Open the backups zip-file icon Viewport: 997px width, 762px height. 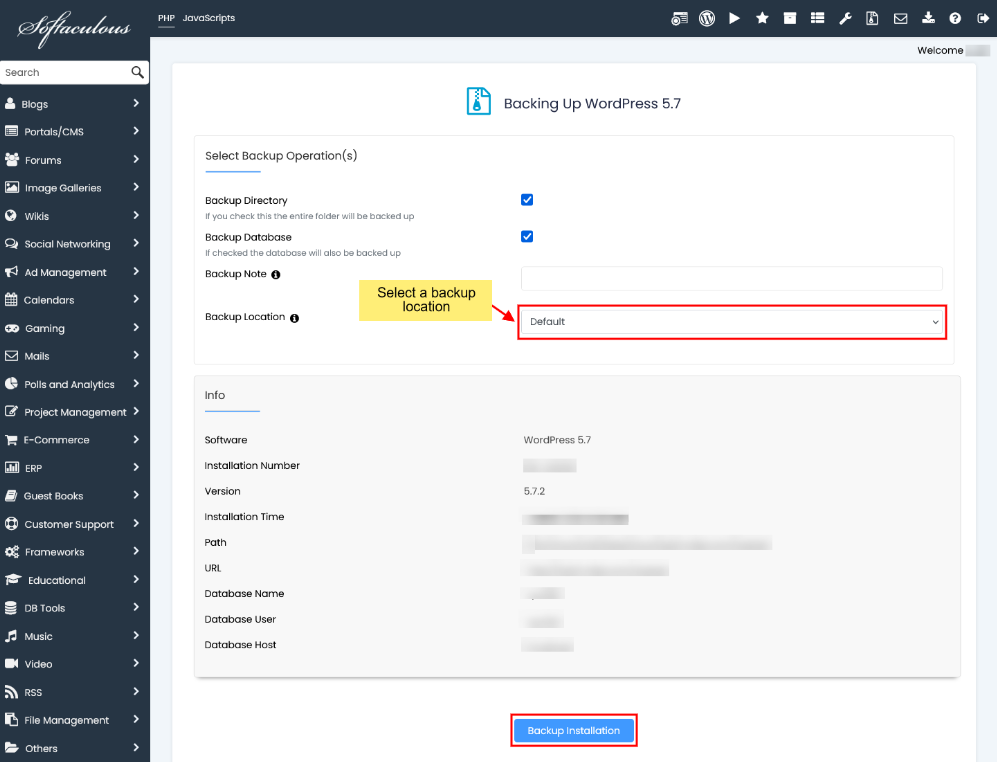pos(872,18)
